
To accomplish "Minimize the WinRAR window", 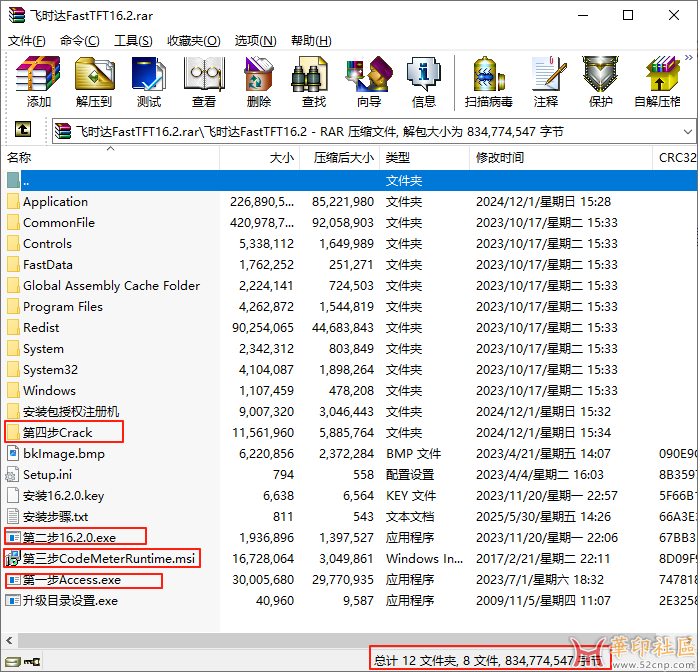I will point(583,16).
